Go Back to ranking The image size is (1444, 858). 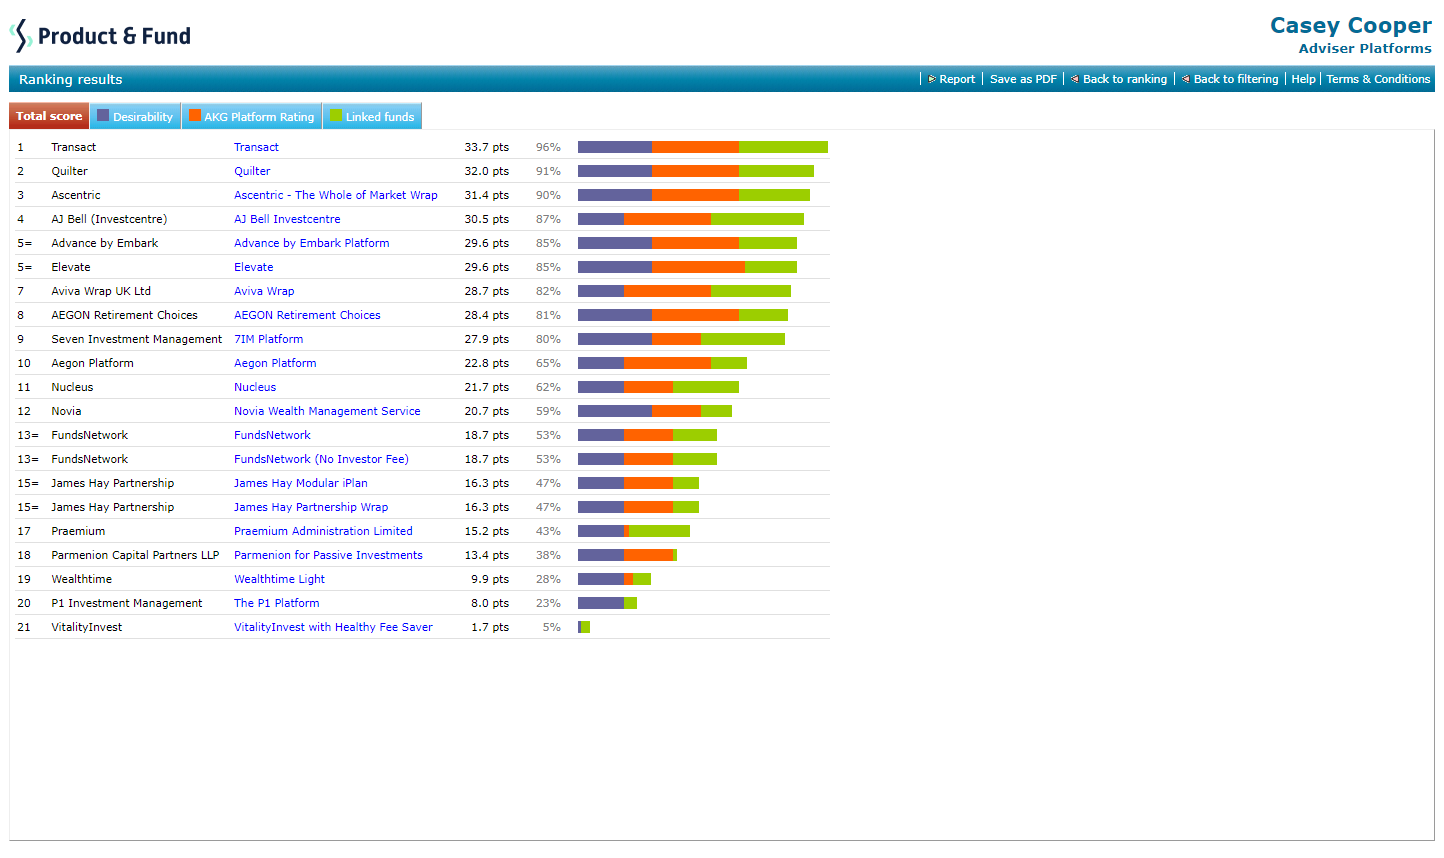pyautogui.click(x=1125, y=79)
